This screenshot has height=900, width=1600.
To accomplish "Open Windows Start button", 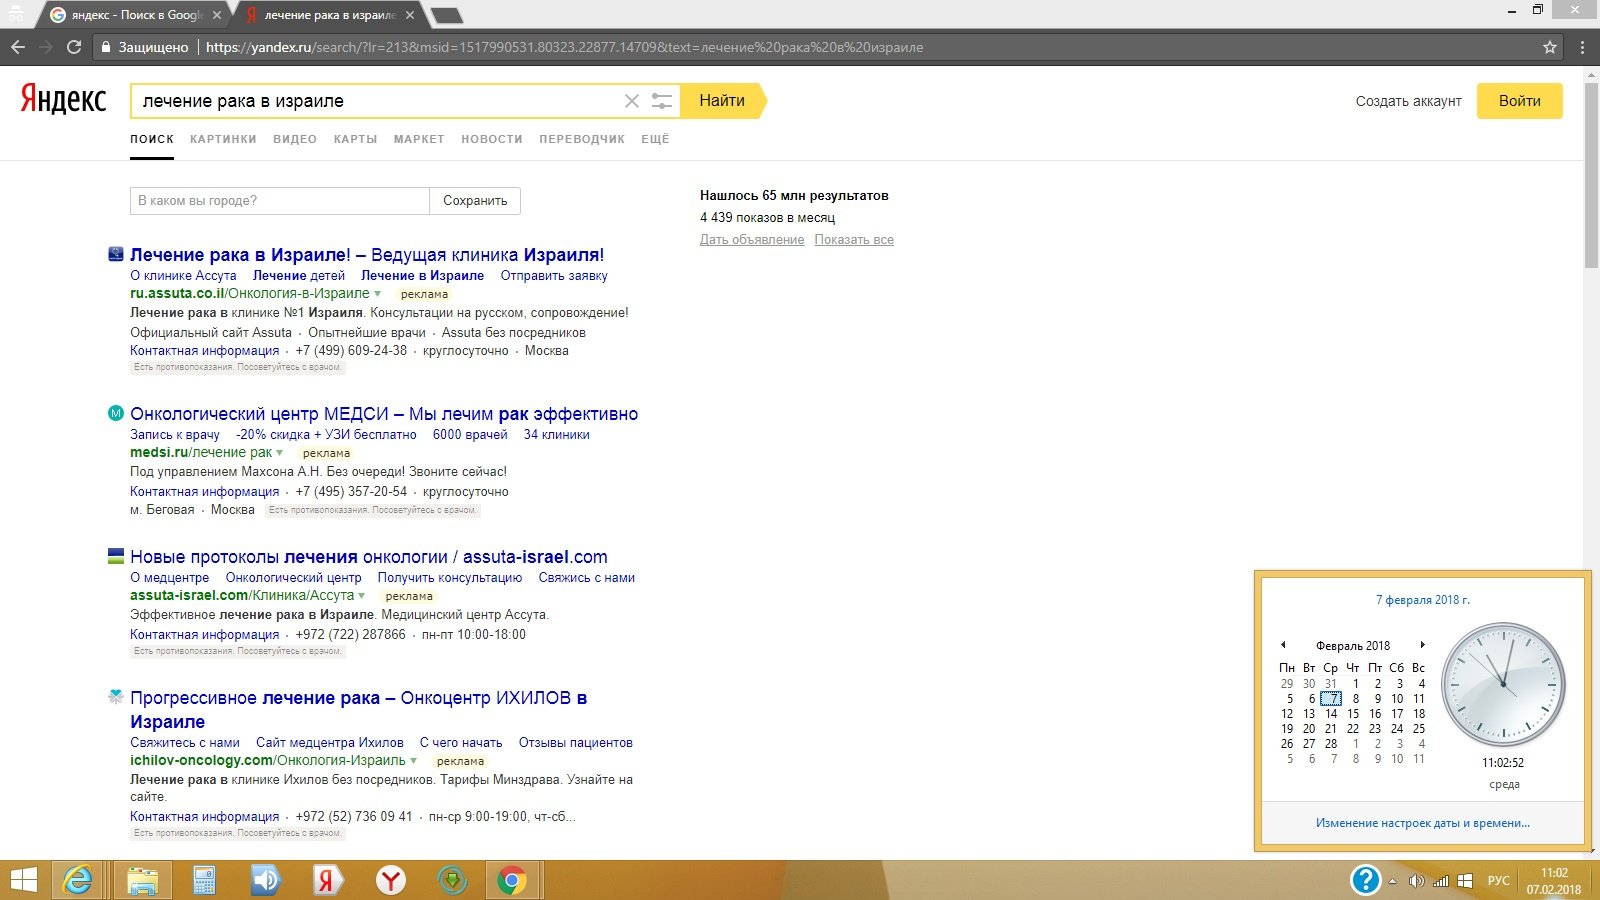I will tap(22, 880).
